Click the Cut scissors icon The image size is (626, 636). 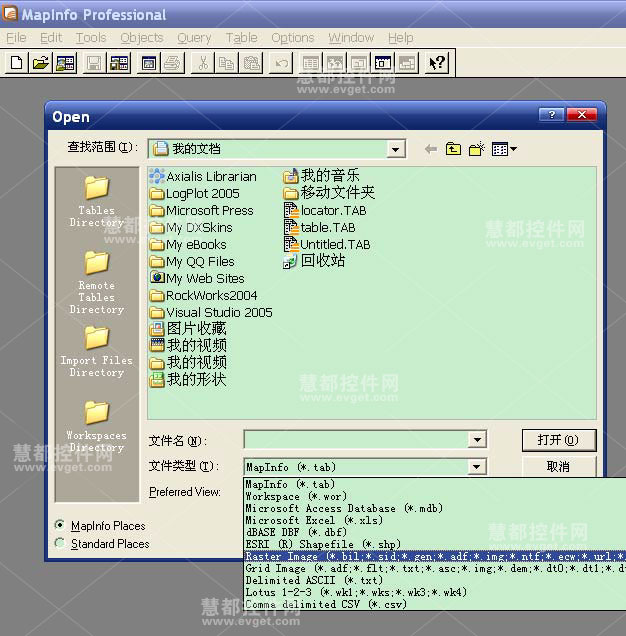[x=203, y=62]
